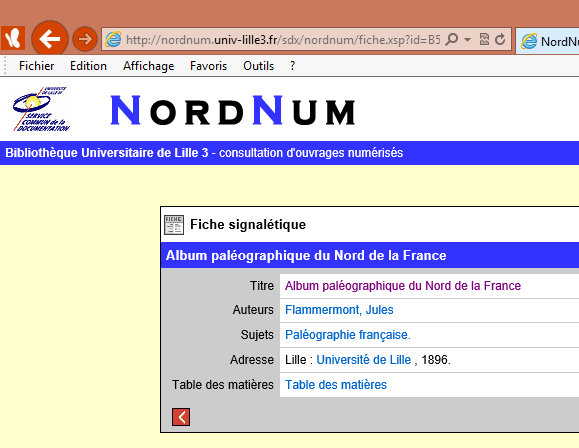This screenshot has width=579, height=448.
Task: Click the Fiche signalétique card icon
Action: coord(174,225)
